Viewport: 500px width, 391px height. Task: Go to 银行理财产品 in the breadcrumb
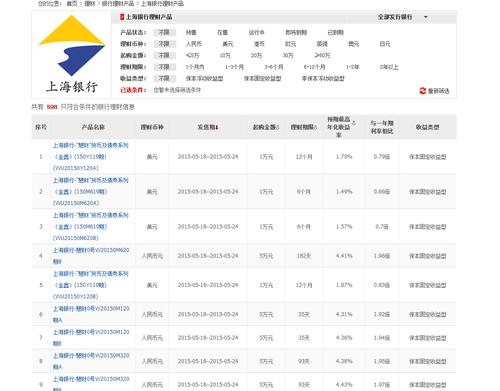pos(118,4)
